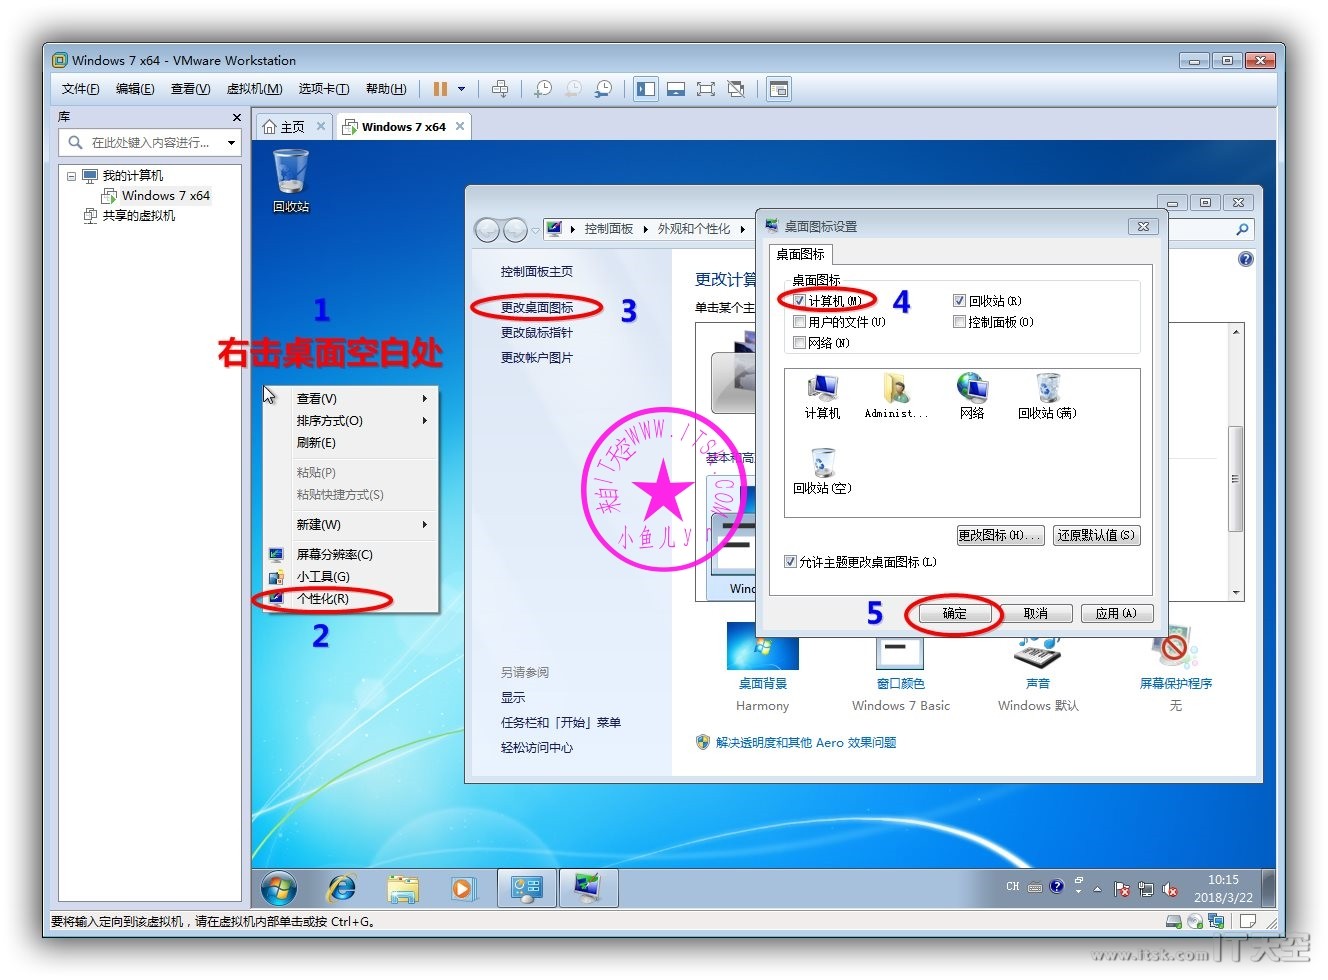Toggle the 计算机(M) checkbox
Screen dimensions: 1328x980
pyautogui.click(x=799, y=301)
